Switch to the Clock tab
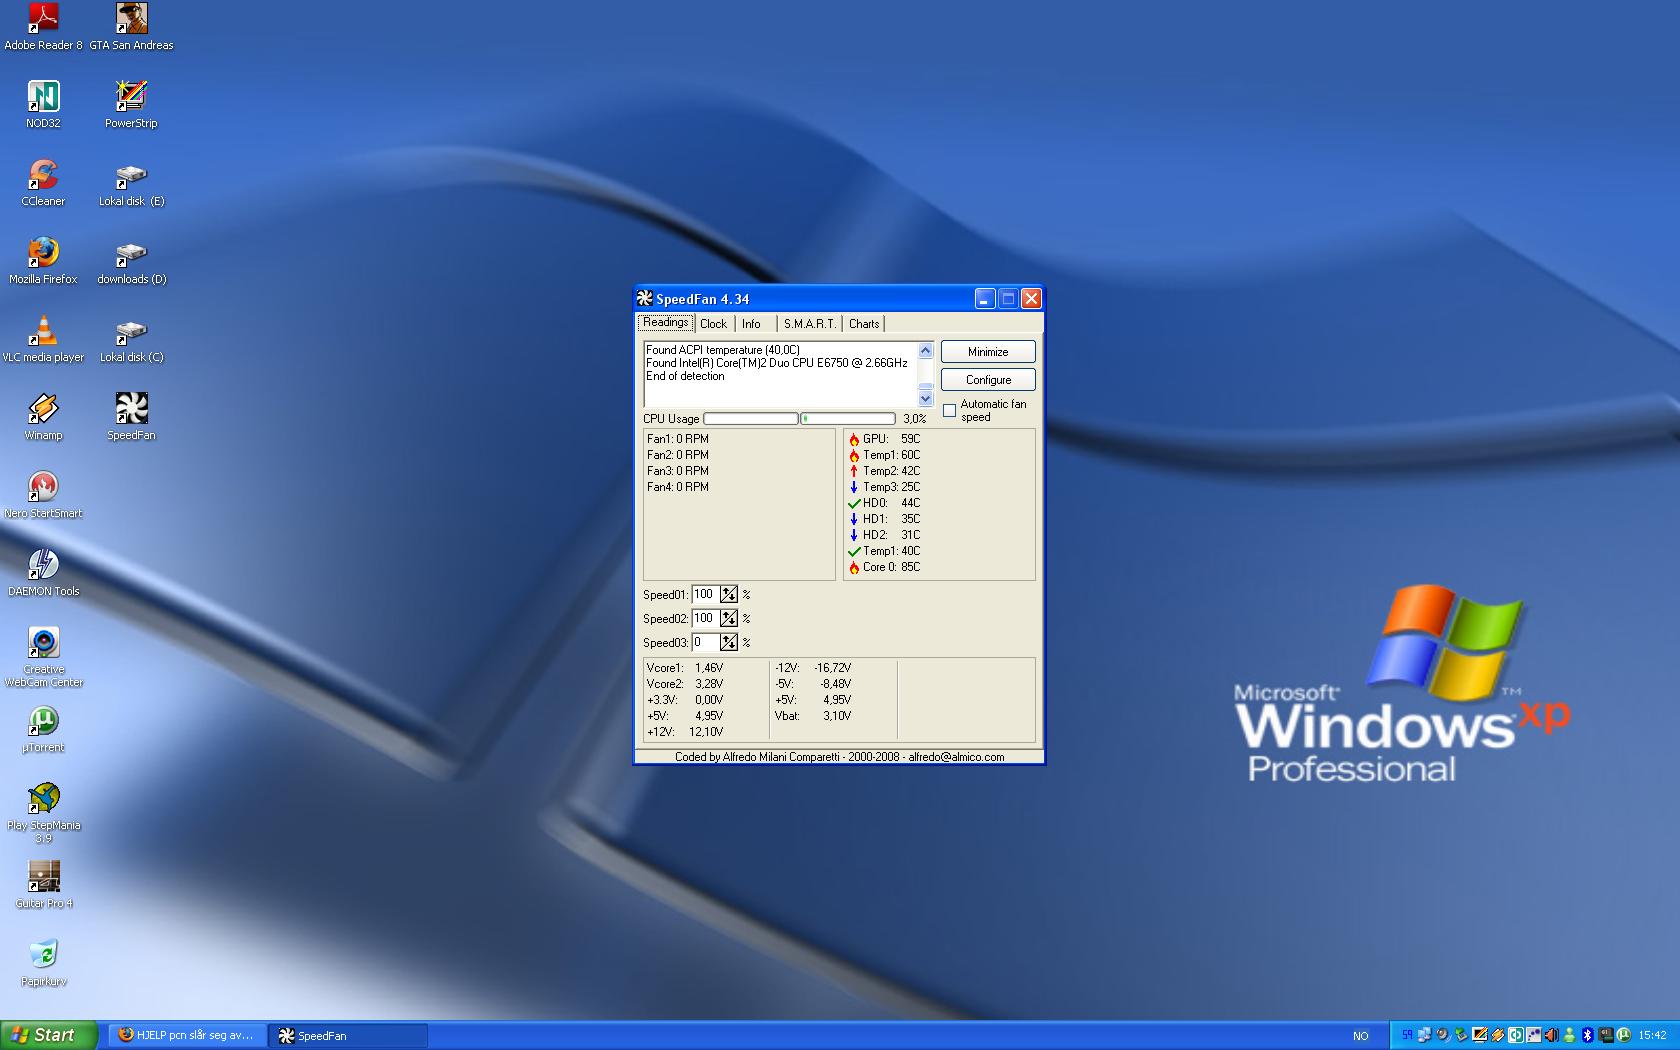Screen dimensions: 1680x1050 [713, 324]
